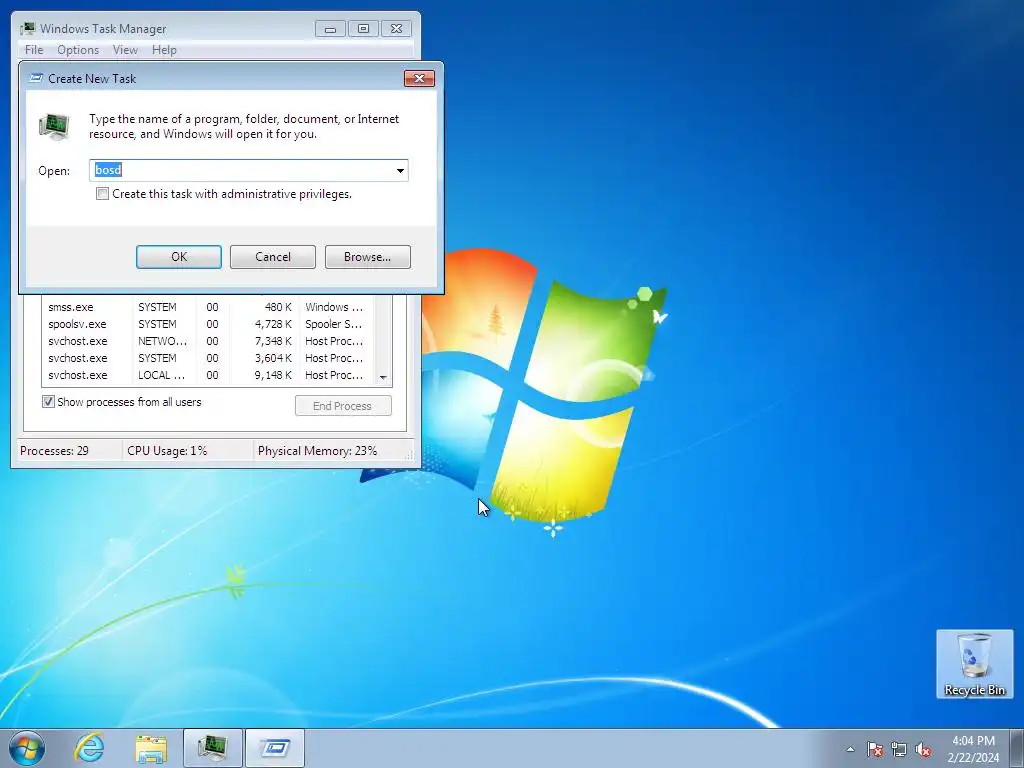Close the Create New Task dialog
1024x768 pixels.
click(419, 78)
